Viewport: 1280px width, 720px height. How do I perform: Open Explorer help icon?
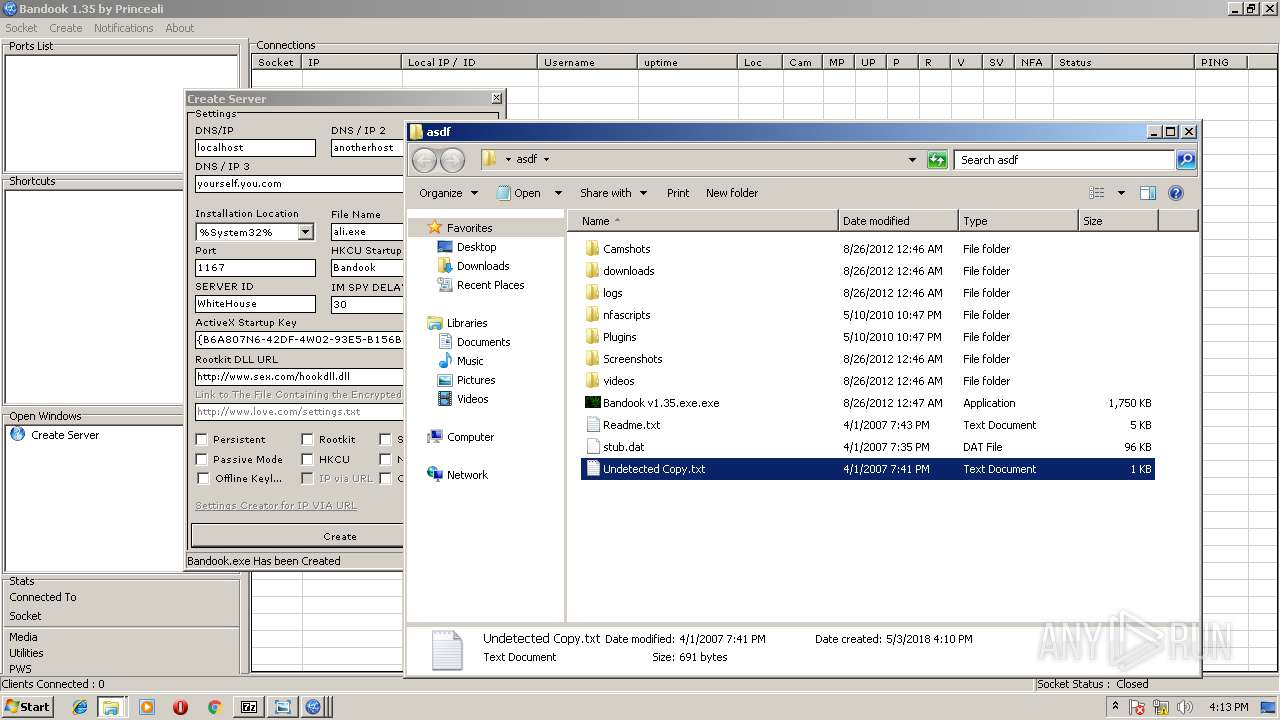(1176, 193)
